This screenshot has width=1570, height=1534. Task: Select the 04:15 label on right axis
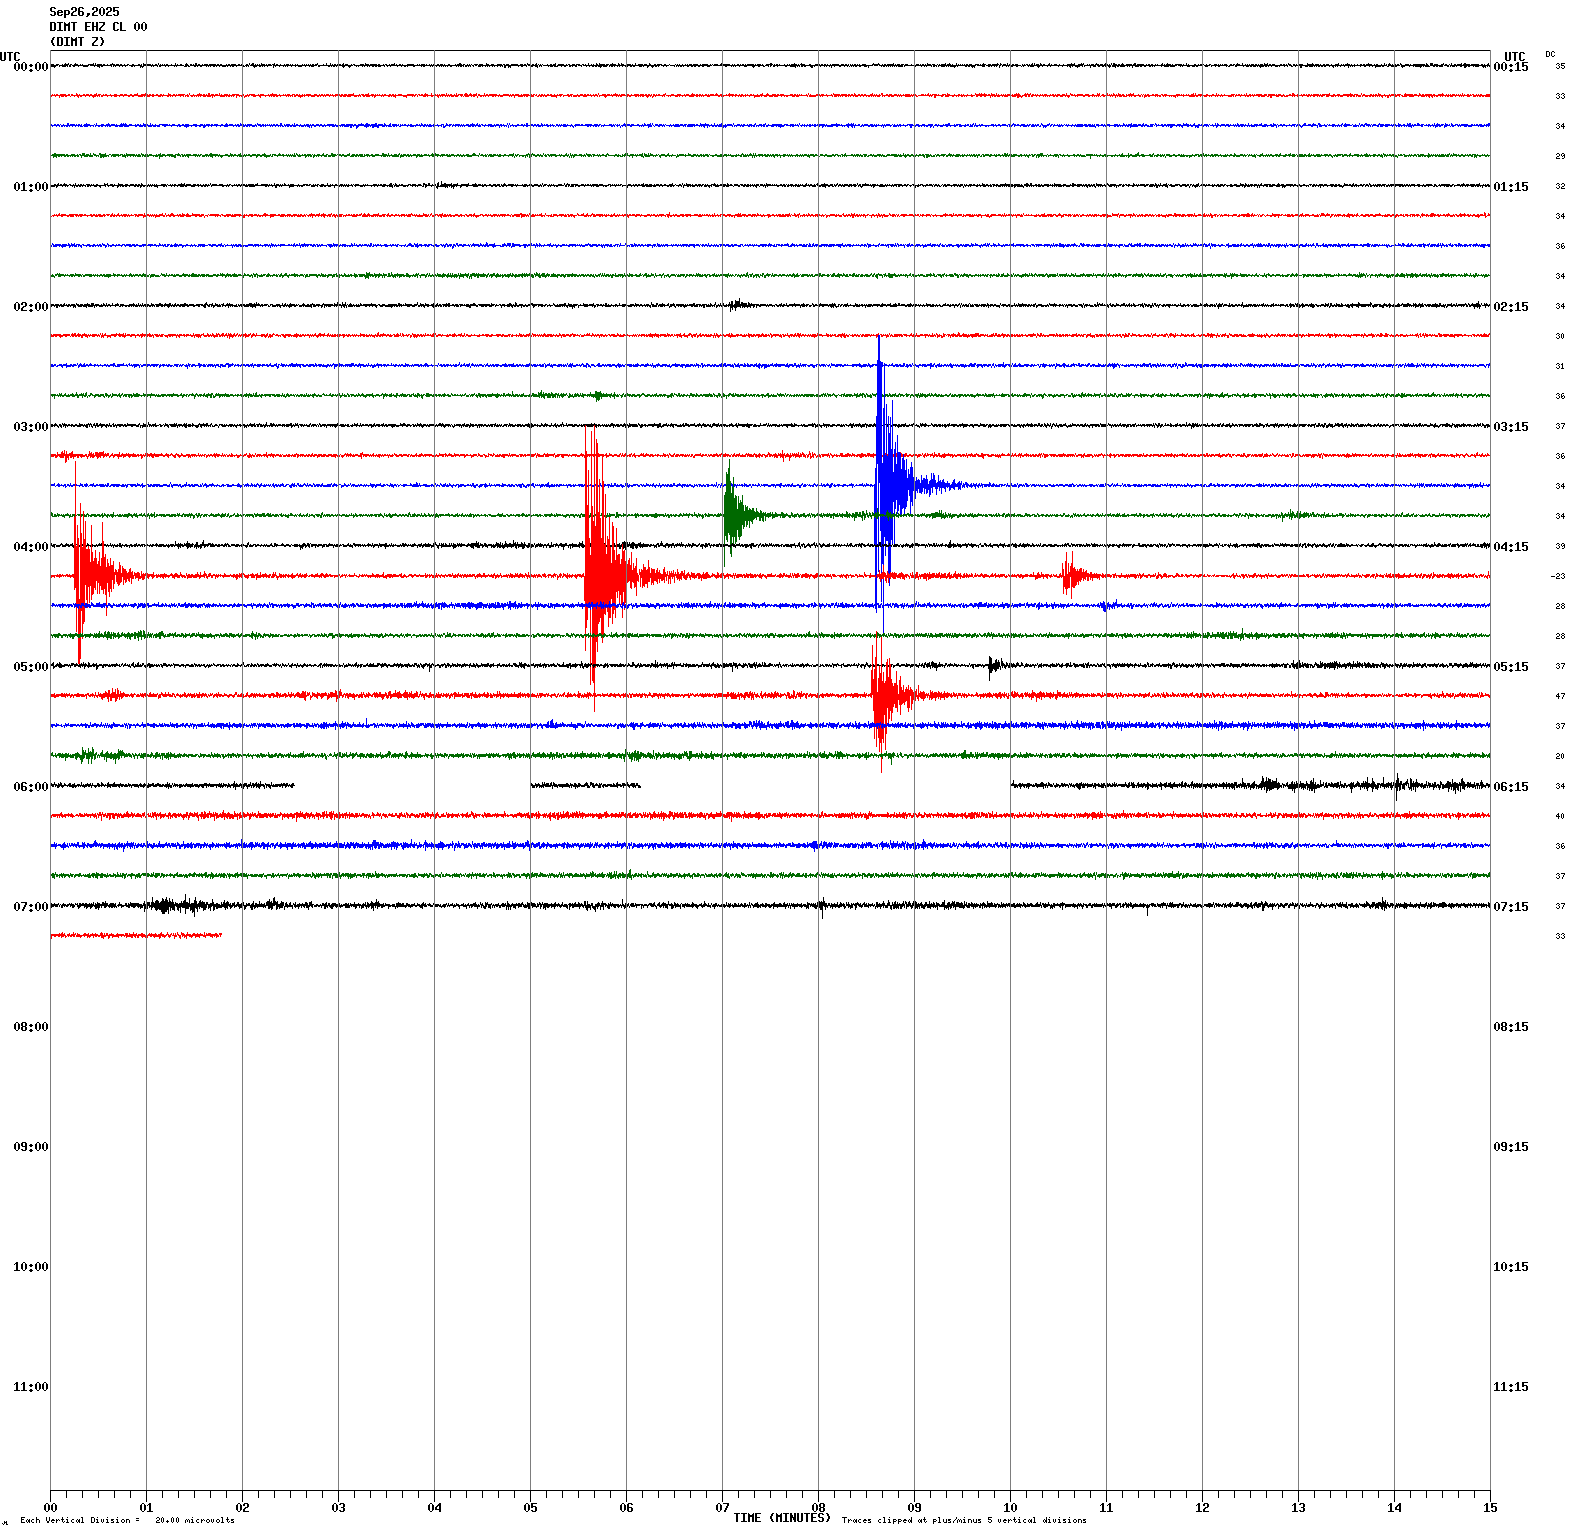point(1510,547)
